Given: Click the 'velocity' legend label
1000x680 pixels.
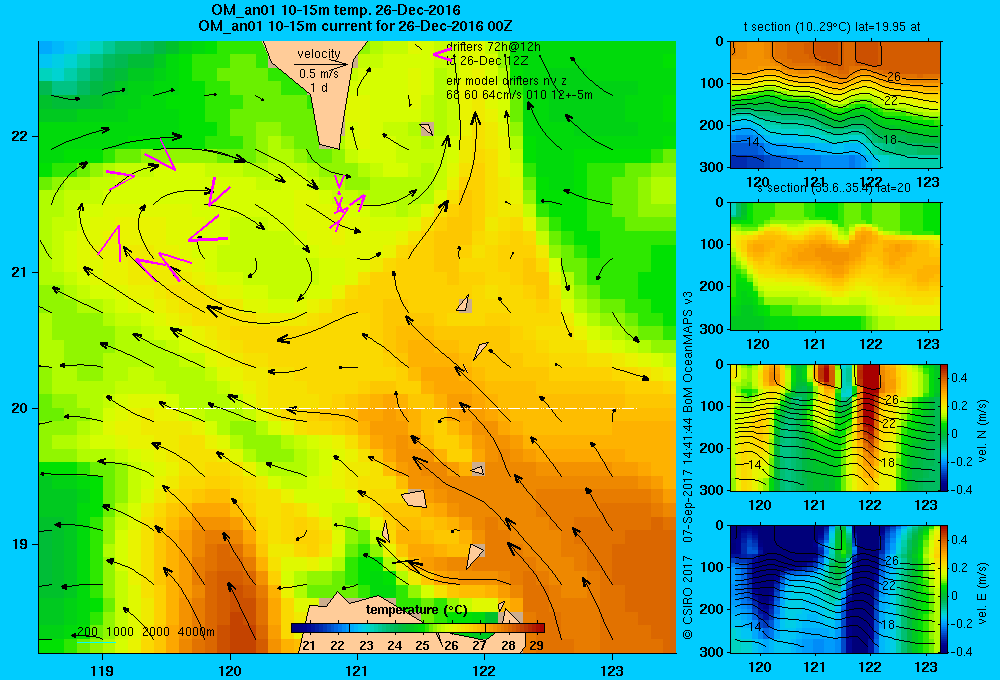Looking at the screenshot, I should [x=319, y=54].
